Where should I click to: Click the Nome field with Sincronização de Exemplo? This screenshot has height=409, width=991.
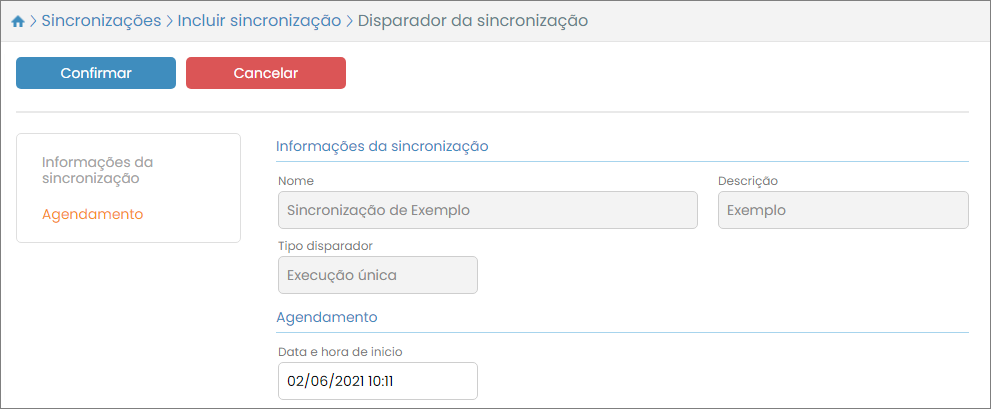[487, 211]
